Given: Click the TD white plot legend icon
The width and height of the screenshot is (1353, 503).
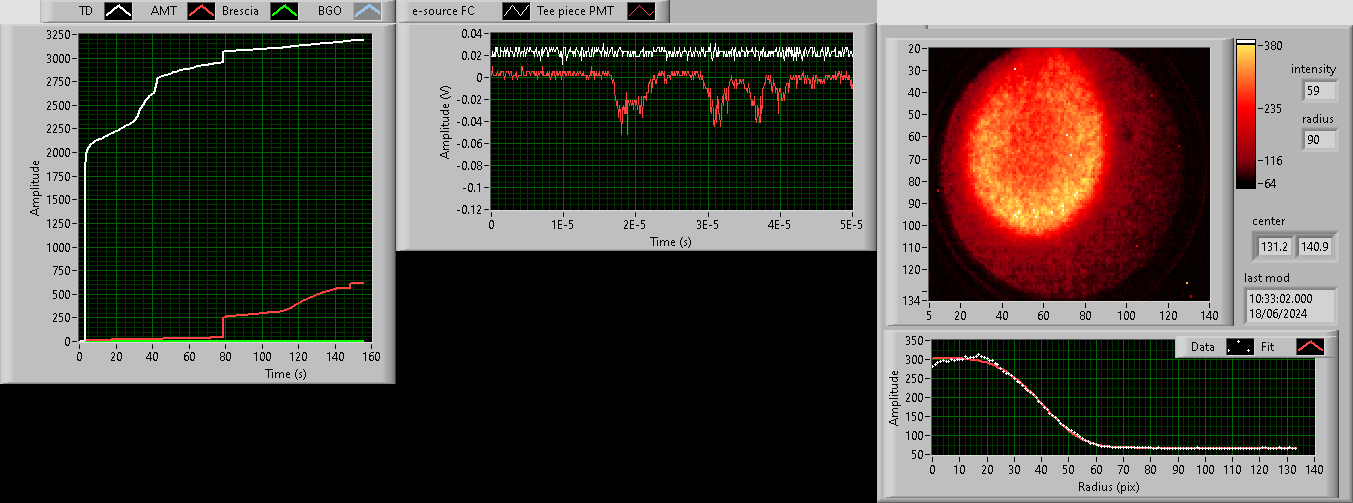Looking at the screenshot, I should tap(120, 12).
